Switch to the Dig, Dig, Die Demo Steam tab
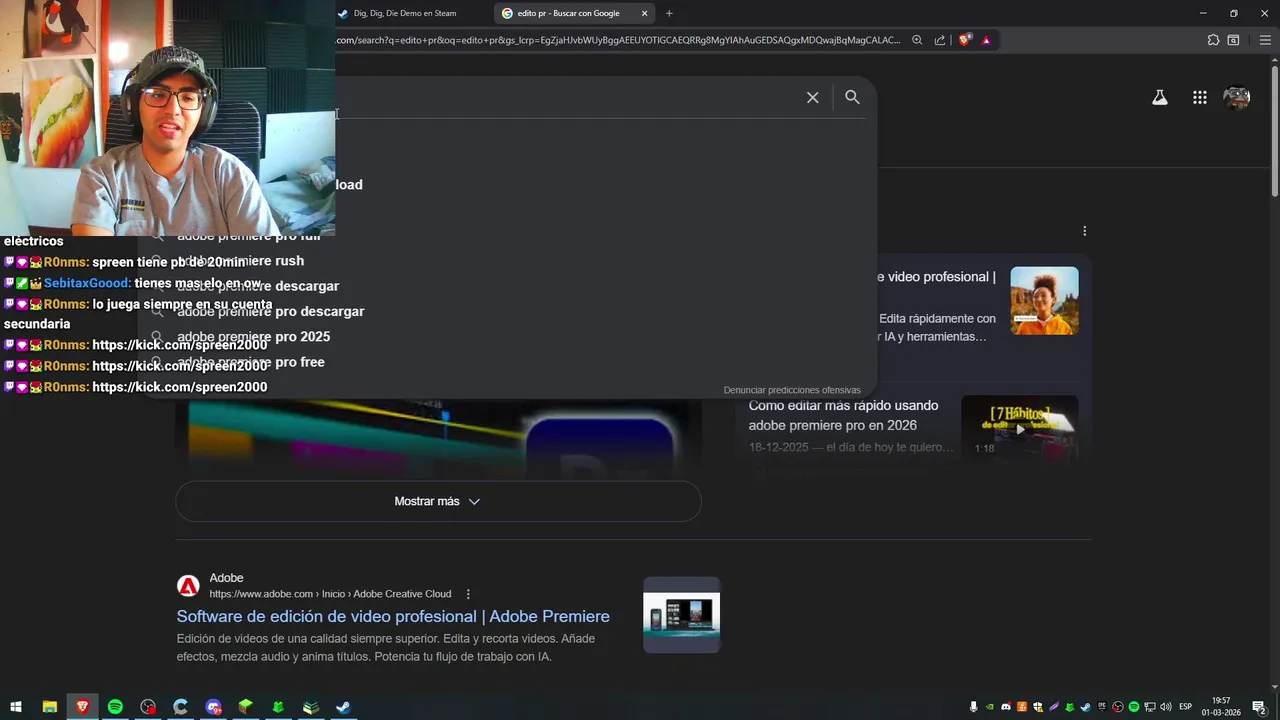The height and width of the screenshot is (720, 1280). point(405,13)
